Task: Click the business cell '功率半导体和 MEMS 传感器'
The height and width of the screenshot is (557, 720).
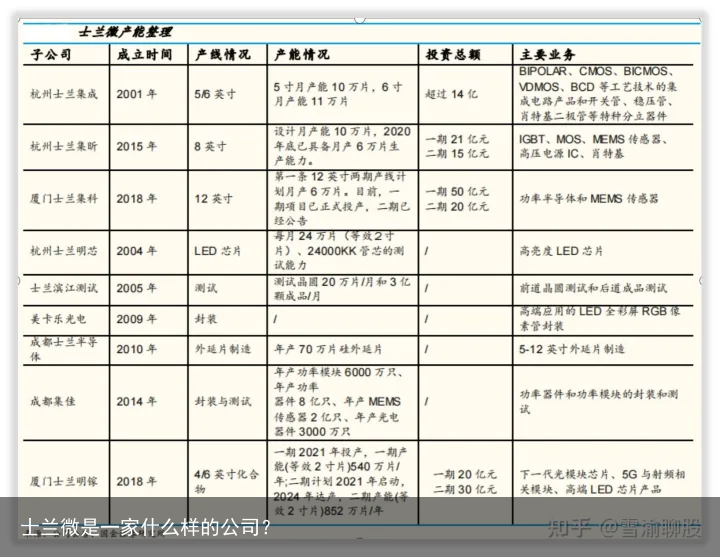Action: [589, 199]
